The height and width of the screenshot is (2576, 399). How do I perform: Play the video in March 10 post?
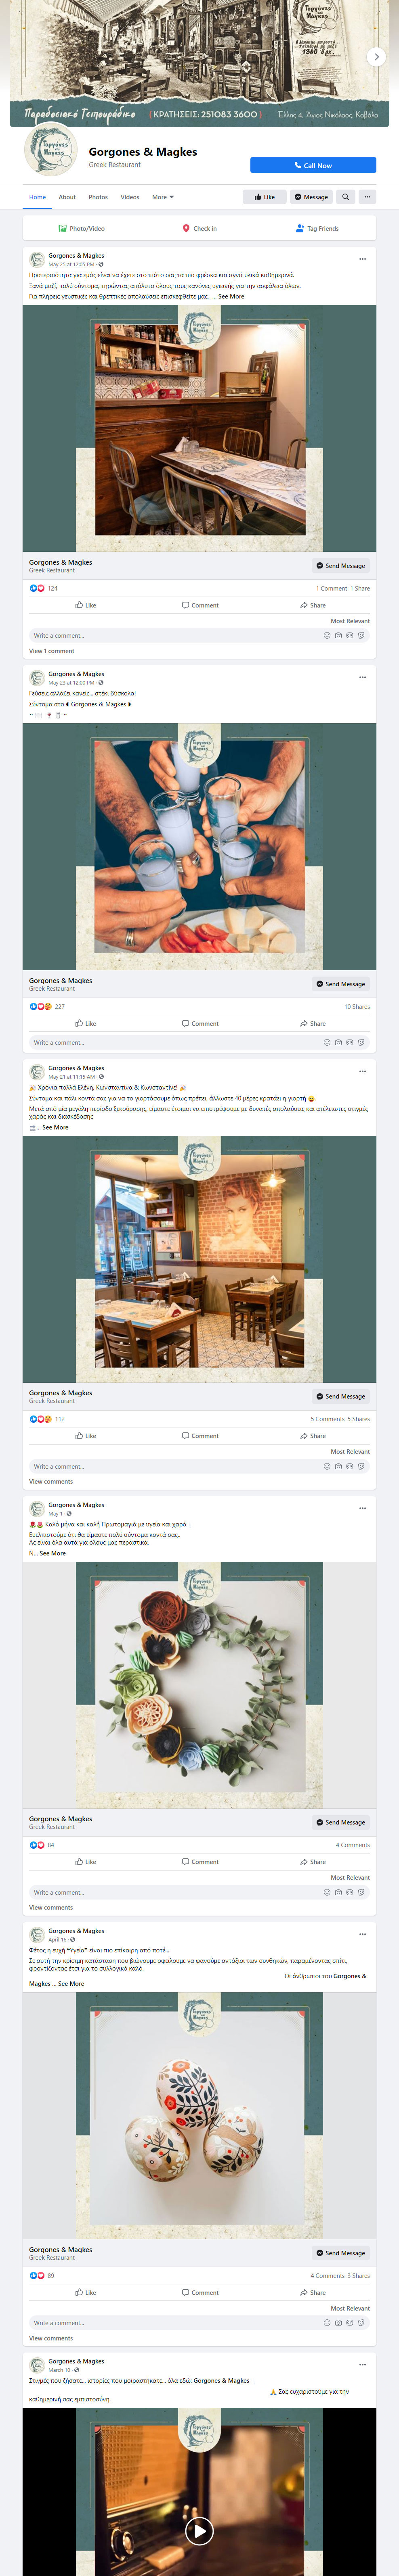tap(199, 2530)
